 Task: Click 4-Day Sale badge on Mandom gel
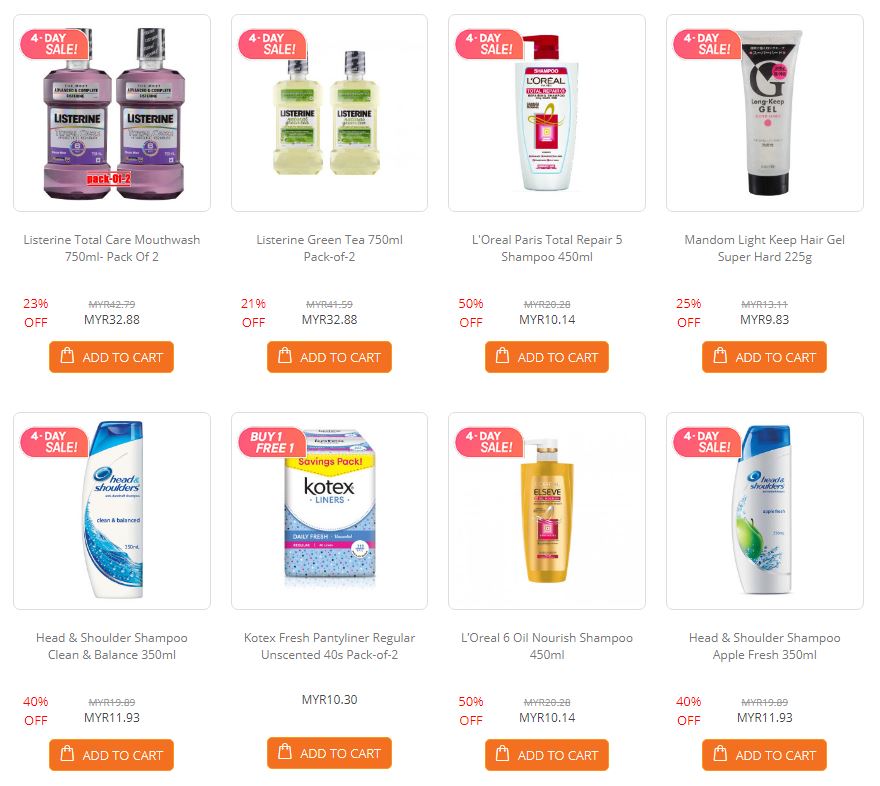pos(707,44)
